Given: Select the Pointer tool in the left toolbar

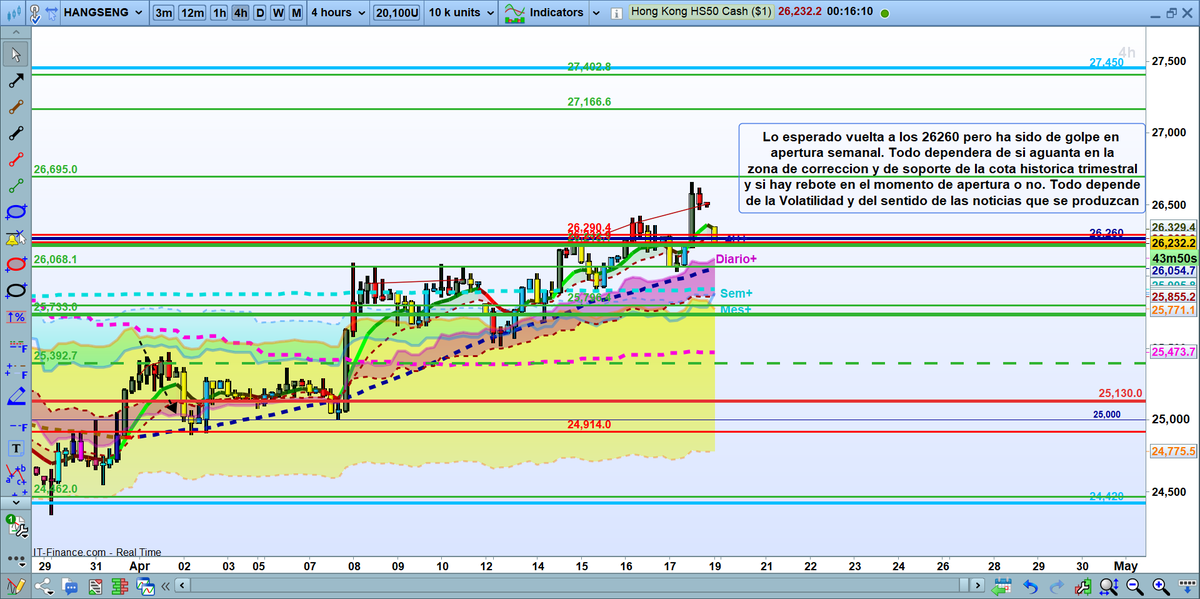Looking at the screenshot, I should point(16,55).
